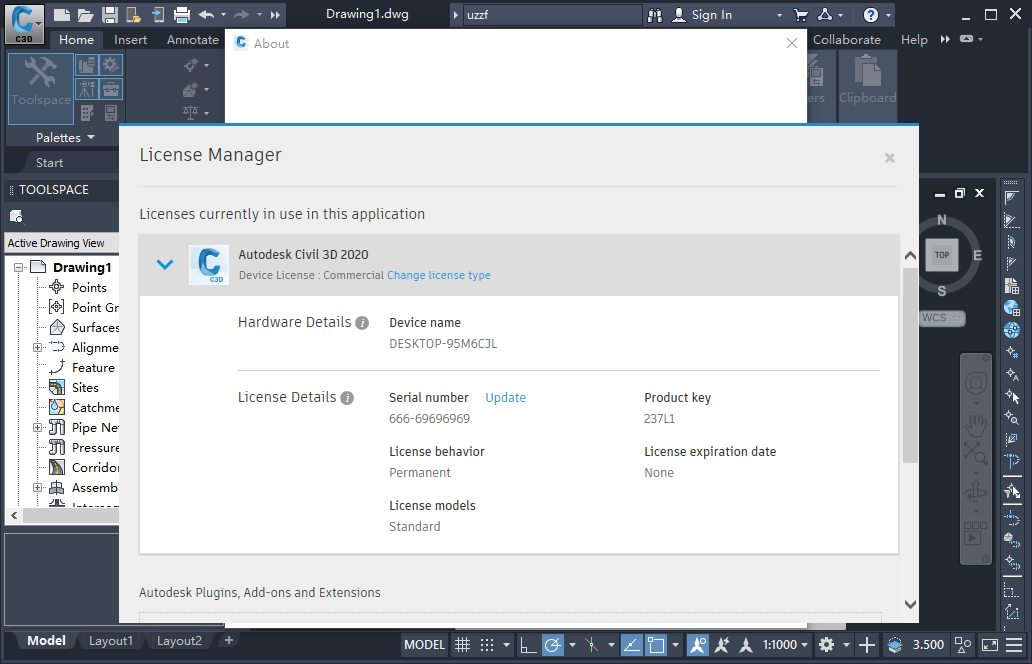Select the Surfaces item in Toolspace tree

95,328
